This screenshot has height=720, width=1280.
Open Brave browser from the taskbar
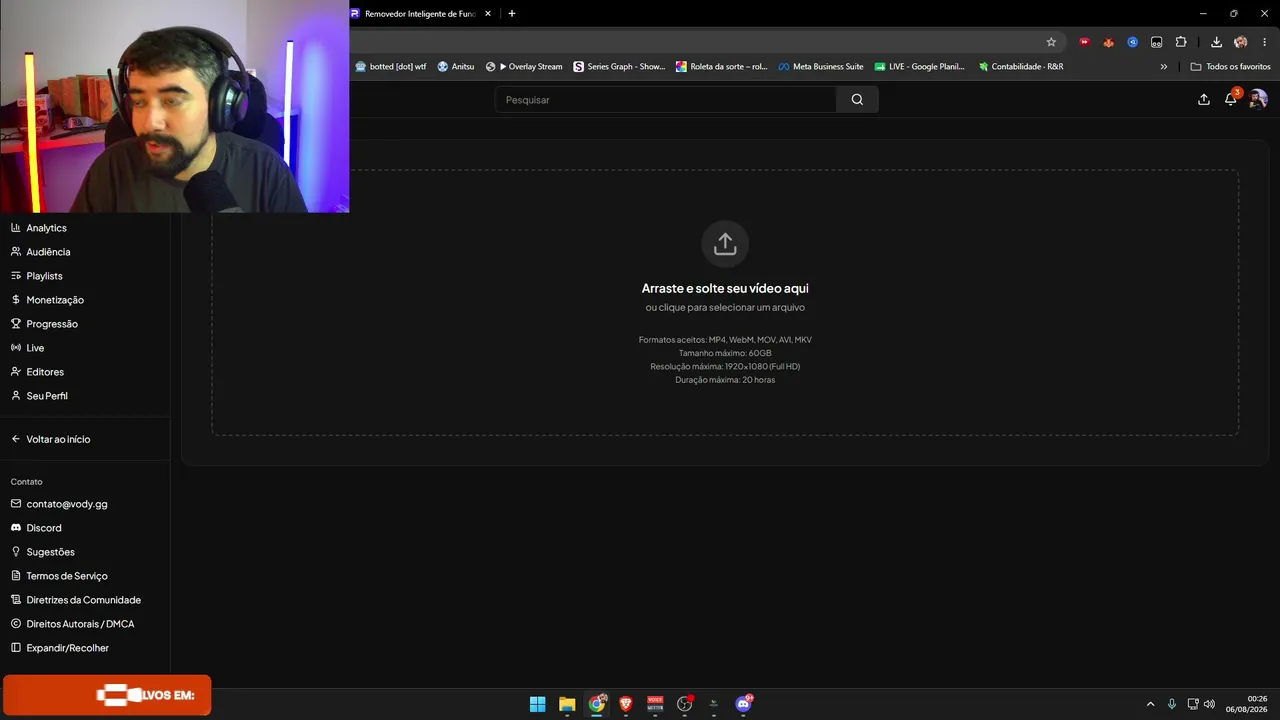point(626,704)
